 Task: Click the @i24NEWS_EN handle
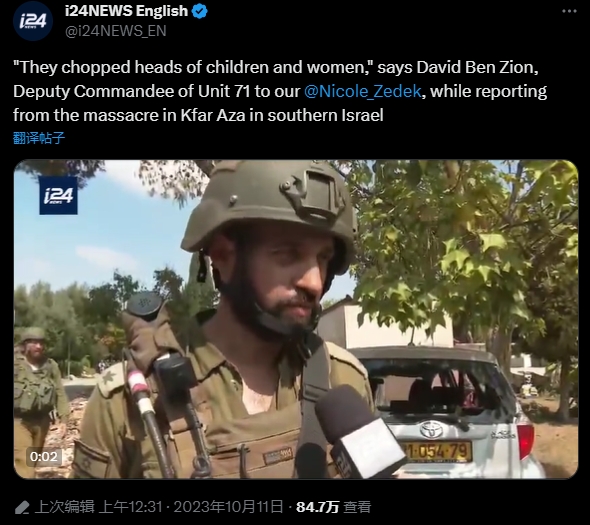coord(116,31)
